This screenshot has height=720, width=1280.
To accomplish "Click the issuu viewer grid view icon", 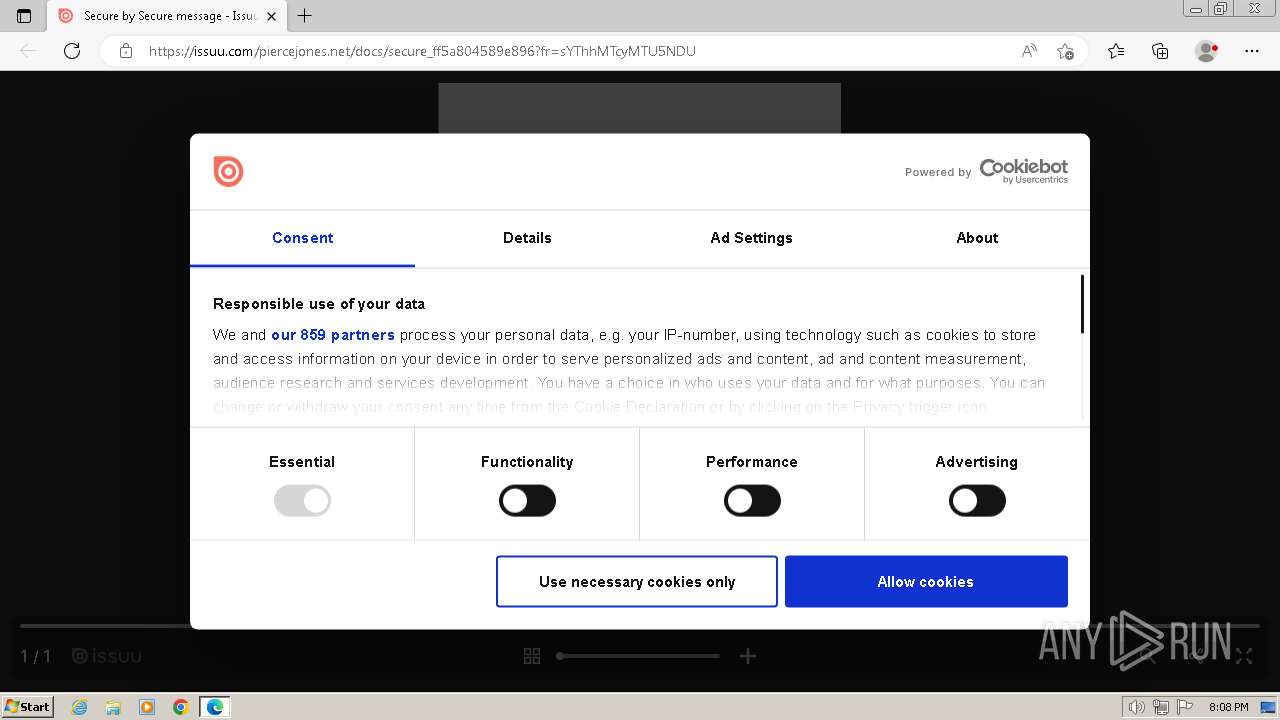I will (x=532, y=656).
